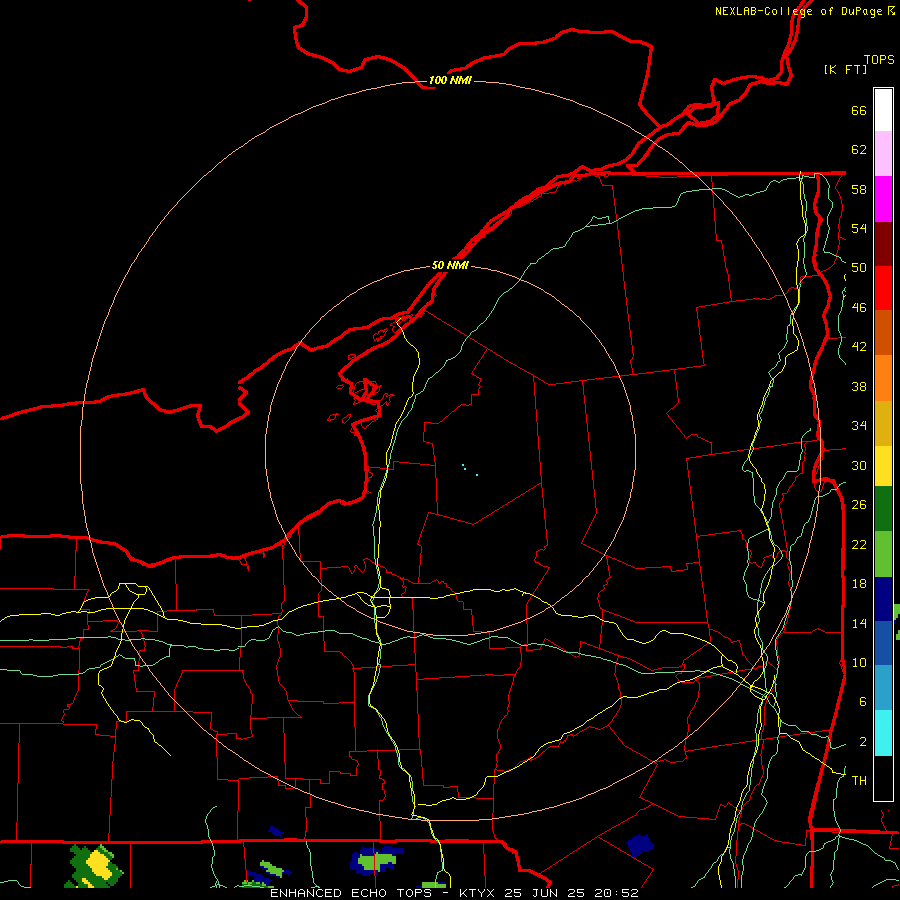Select the dark red (maroon) legend swatch
Image resolution: width=900 pixels, height=900 pixels.
883,243
